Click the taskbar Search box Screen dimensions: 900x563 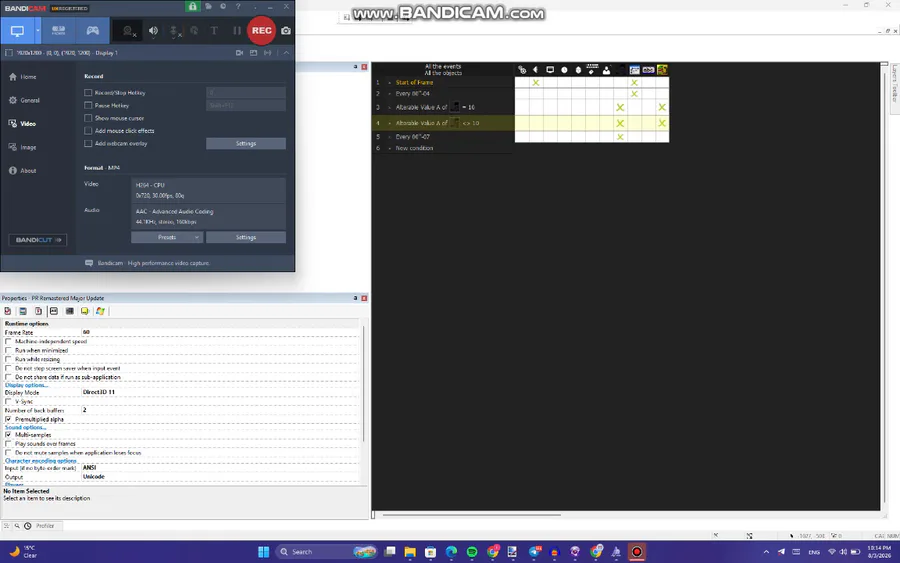326,552
